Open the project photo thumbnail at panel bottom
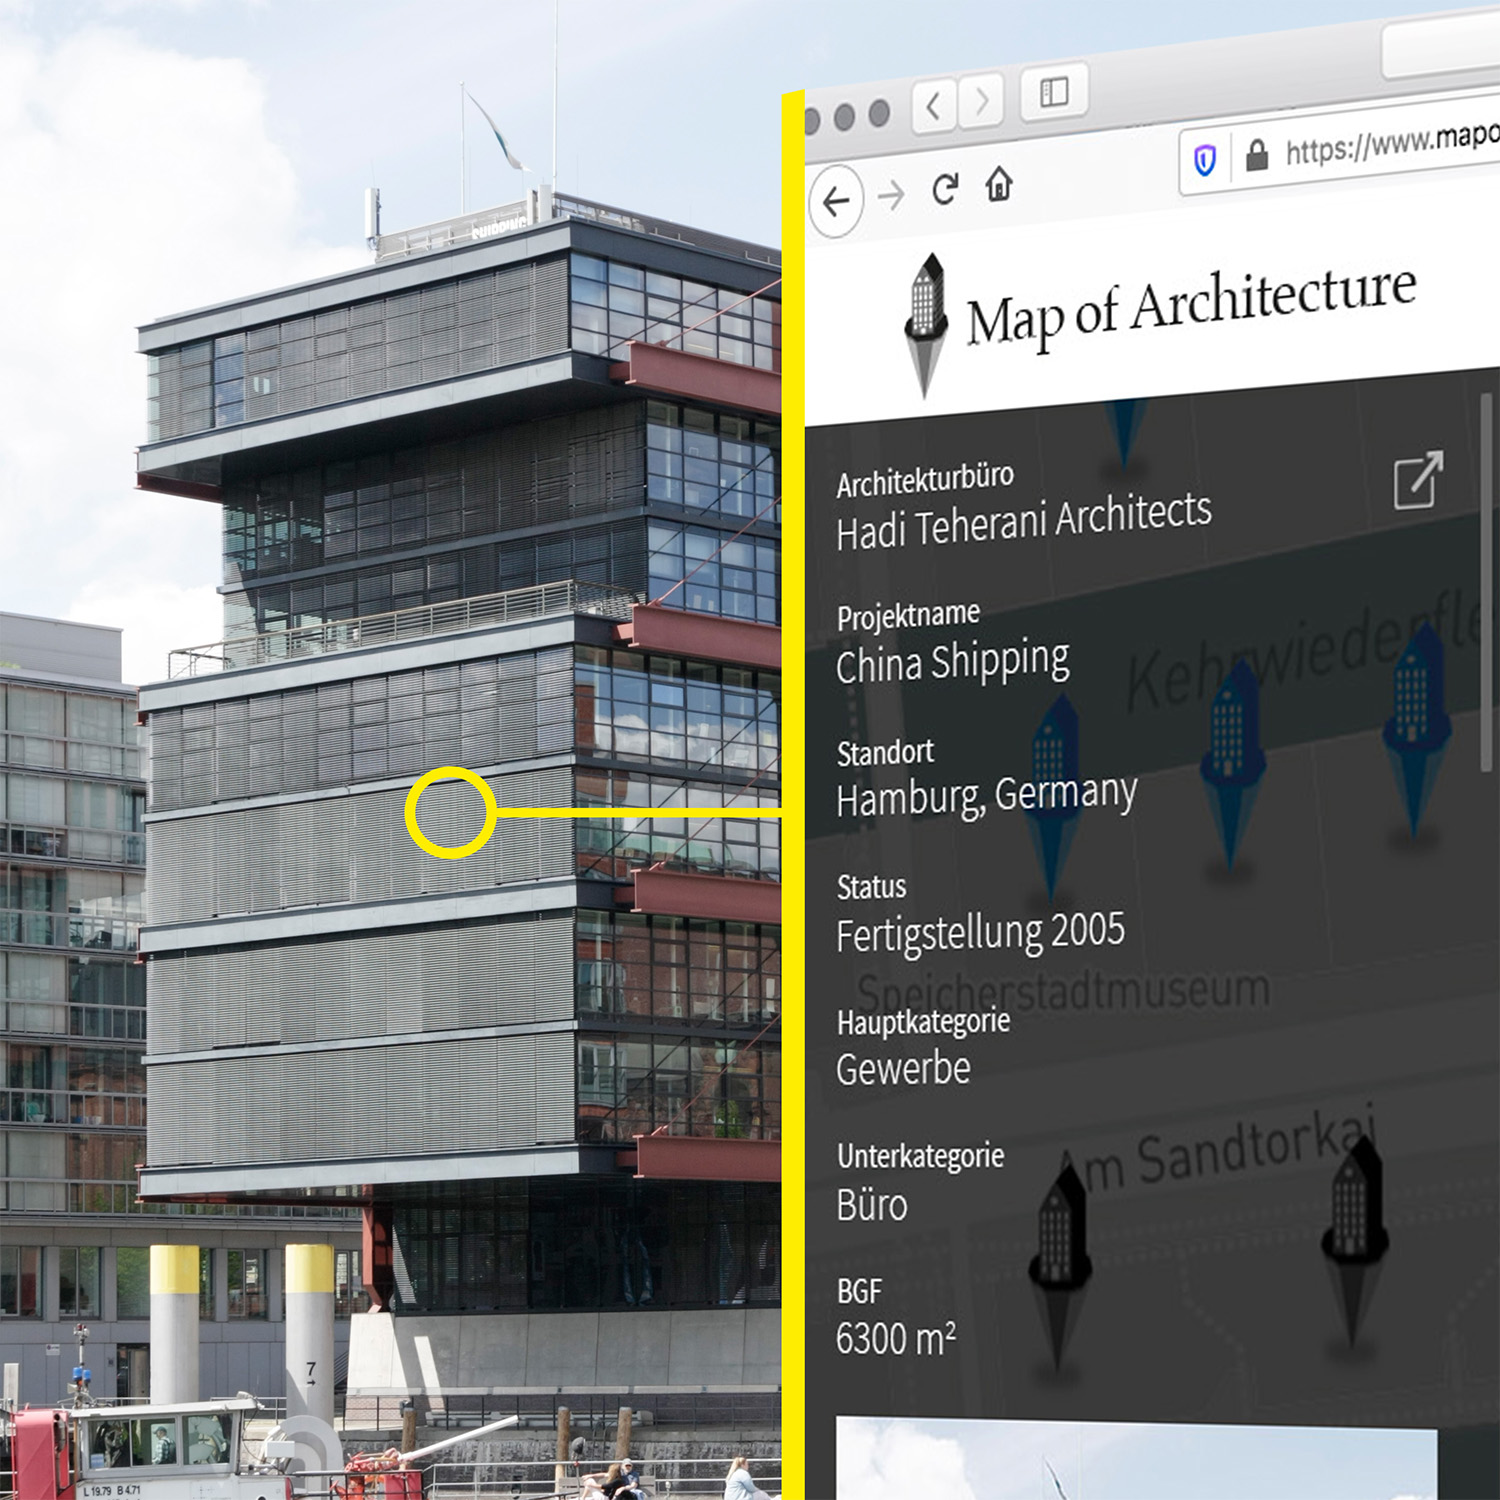This screenshot has height=1500, width=1500. point(1136,1458)
